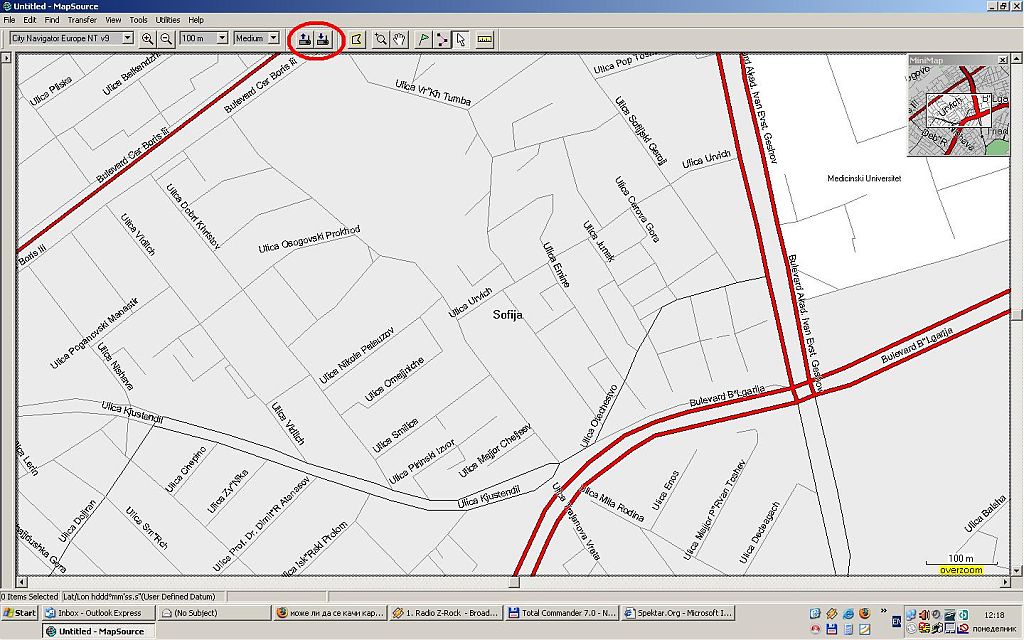Image resolution: width=1024 pixels, height=640 pixels.
Task: Select the Zoom tool in toolbar
Action: pos(381,39)
